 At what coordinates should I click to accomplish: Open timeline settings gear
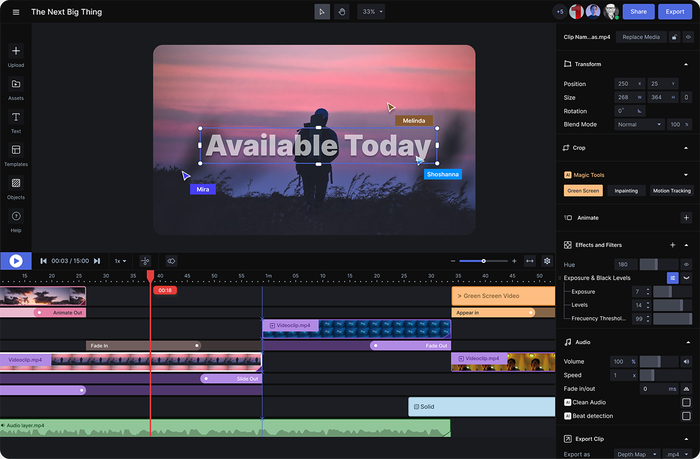pos(547,261)
